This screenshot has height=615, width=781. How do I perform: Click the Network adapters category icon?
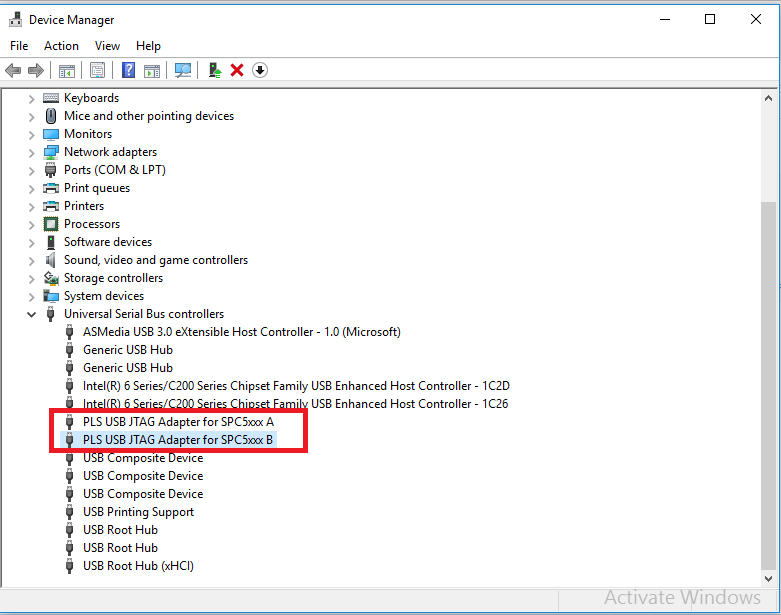click(x=51, y=152)
